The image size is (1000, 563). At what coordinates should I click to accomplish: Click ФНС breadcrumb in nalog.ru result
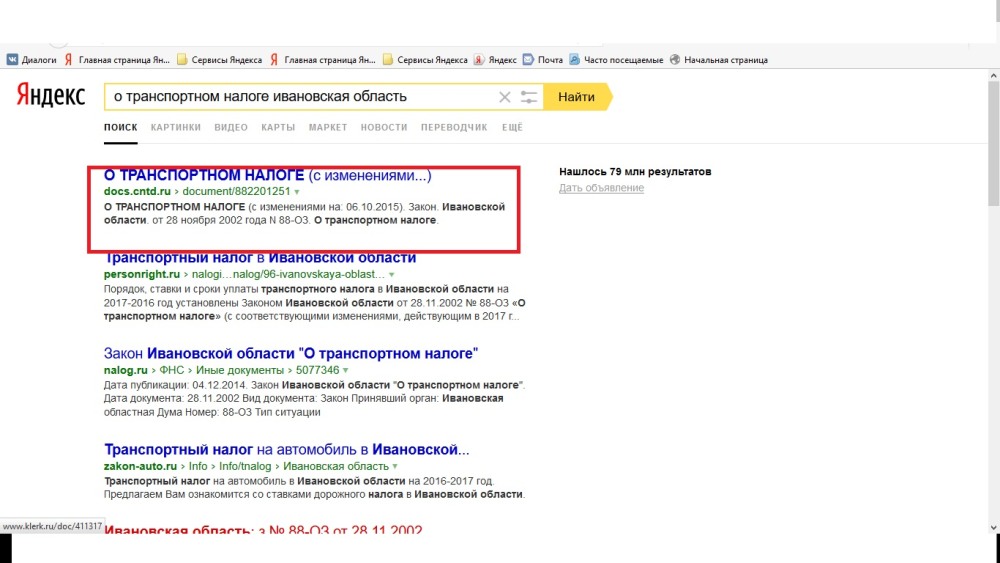click(172, 370)
